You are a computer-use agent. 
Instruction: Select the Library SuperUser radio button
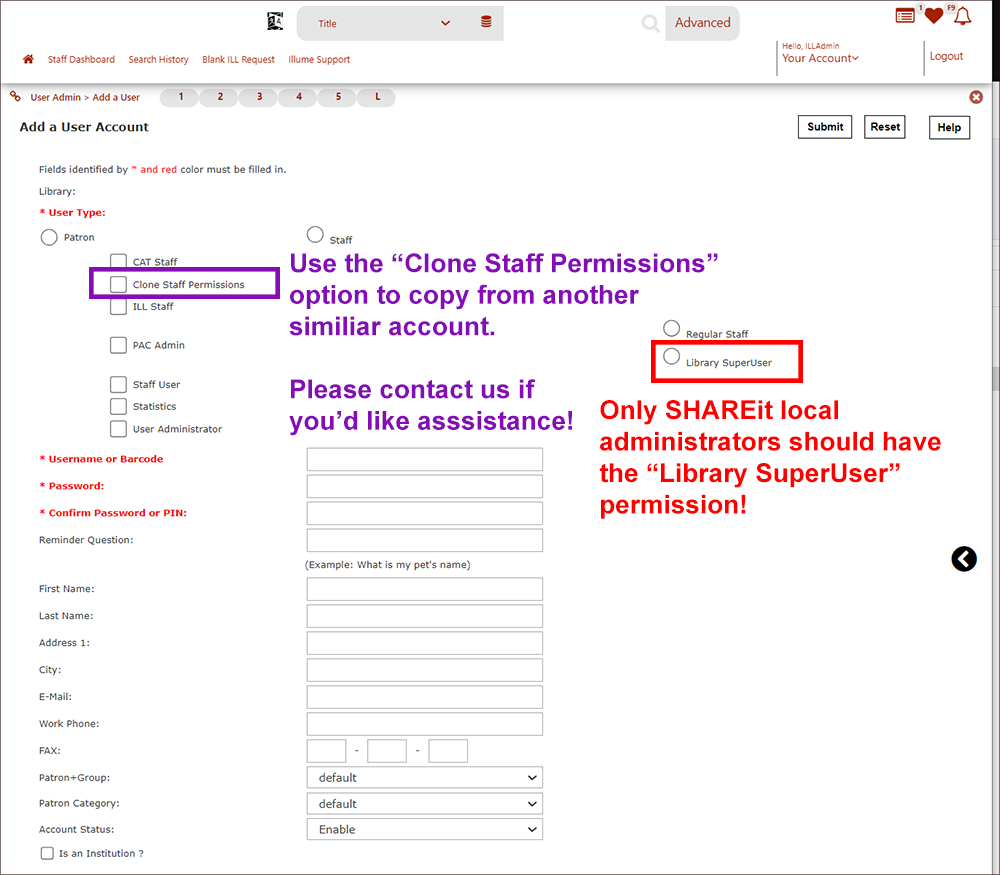coord(672,357)
